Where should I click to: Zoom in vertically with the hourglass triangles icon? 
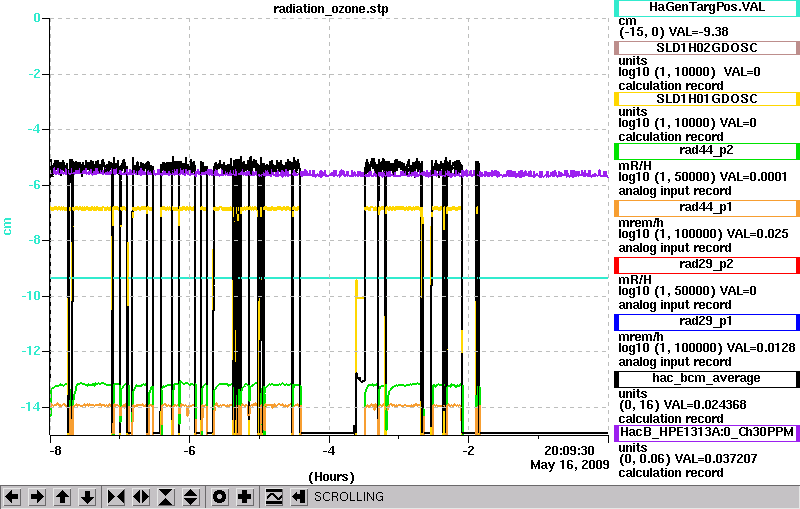click(x=166, y=497)
